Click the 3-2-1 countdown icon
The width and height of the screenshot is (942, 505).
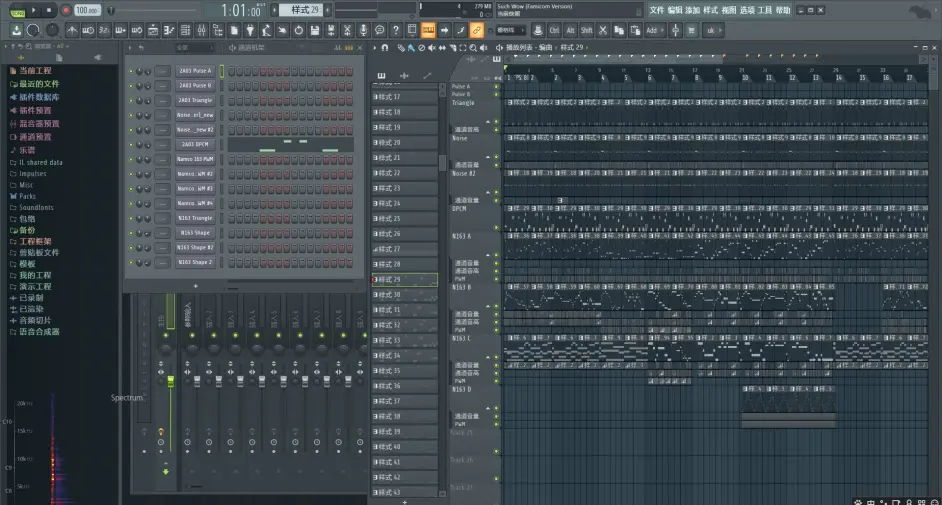(x=104, y=30)
